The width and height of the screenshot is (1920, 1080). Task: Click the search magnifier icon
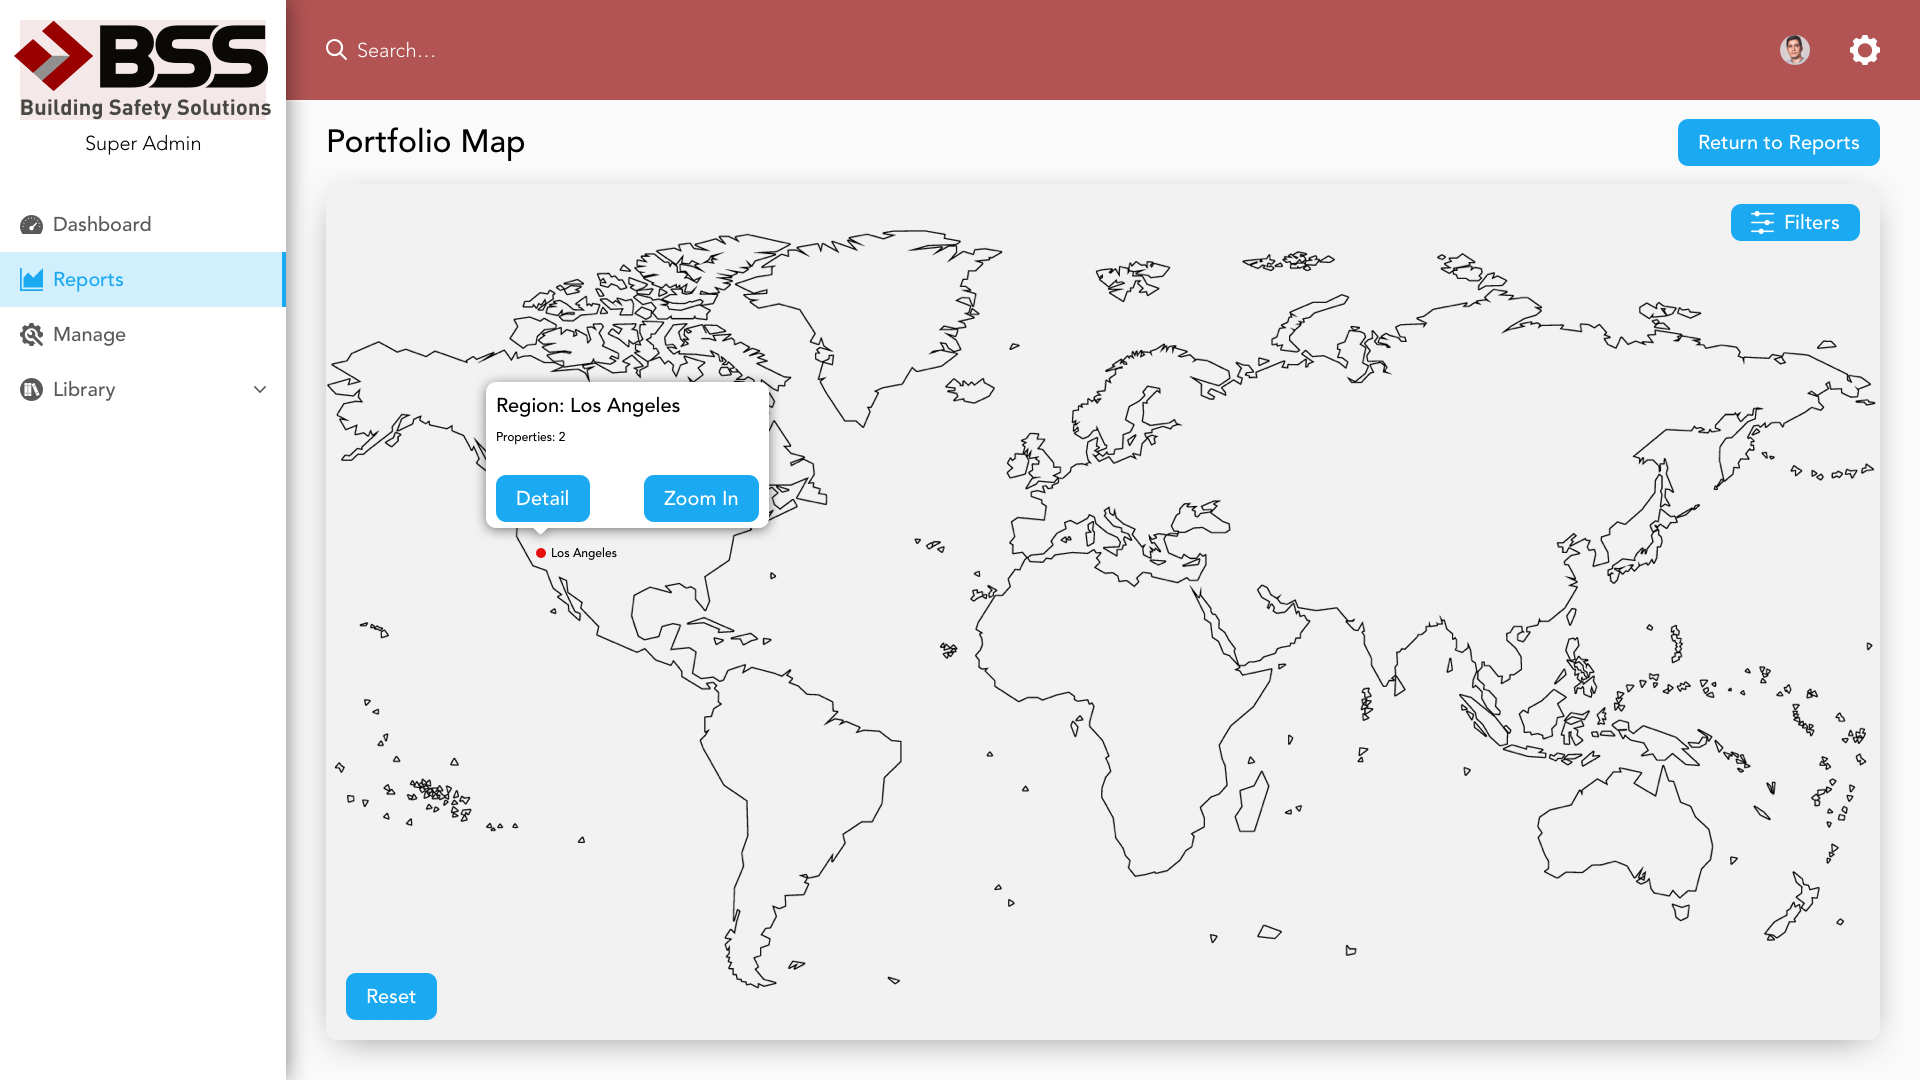click(x=336, y=50)
